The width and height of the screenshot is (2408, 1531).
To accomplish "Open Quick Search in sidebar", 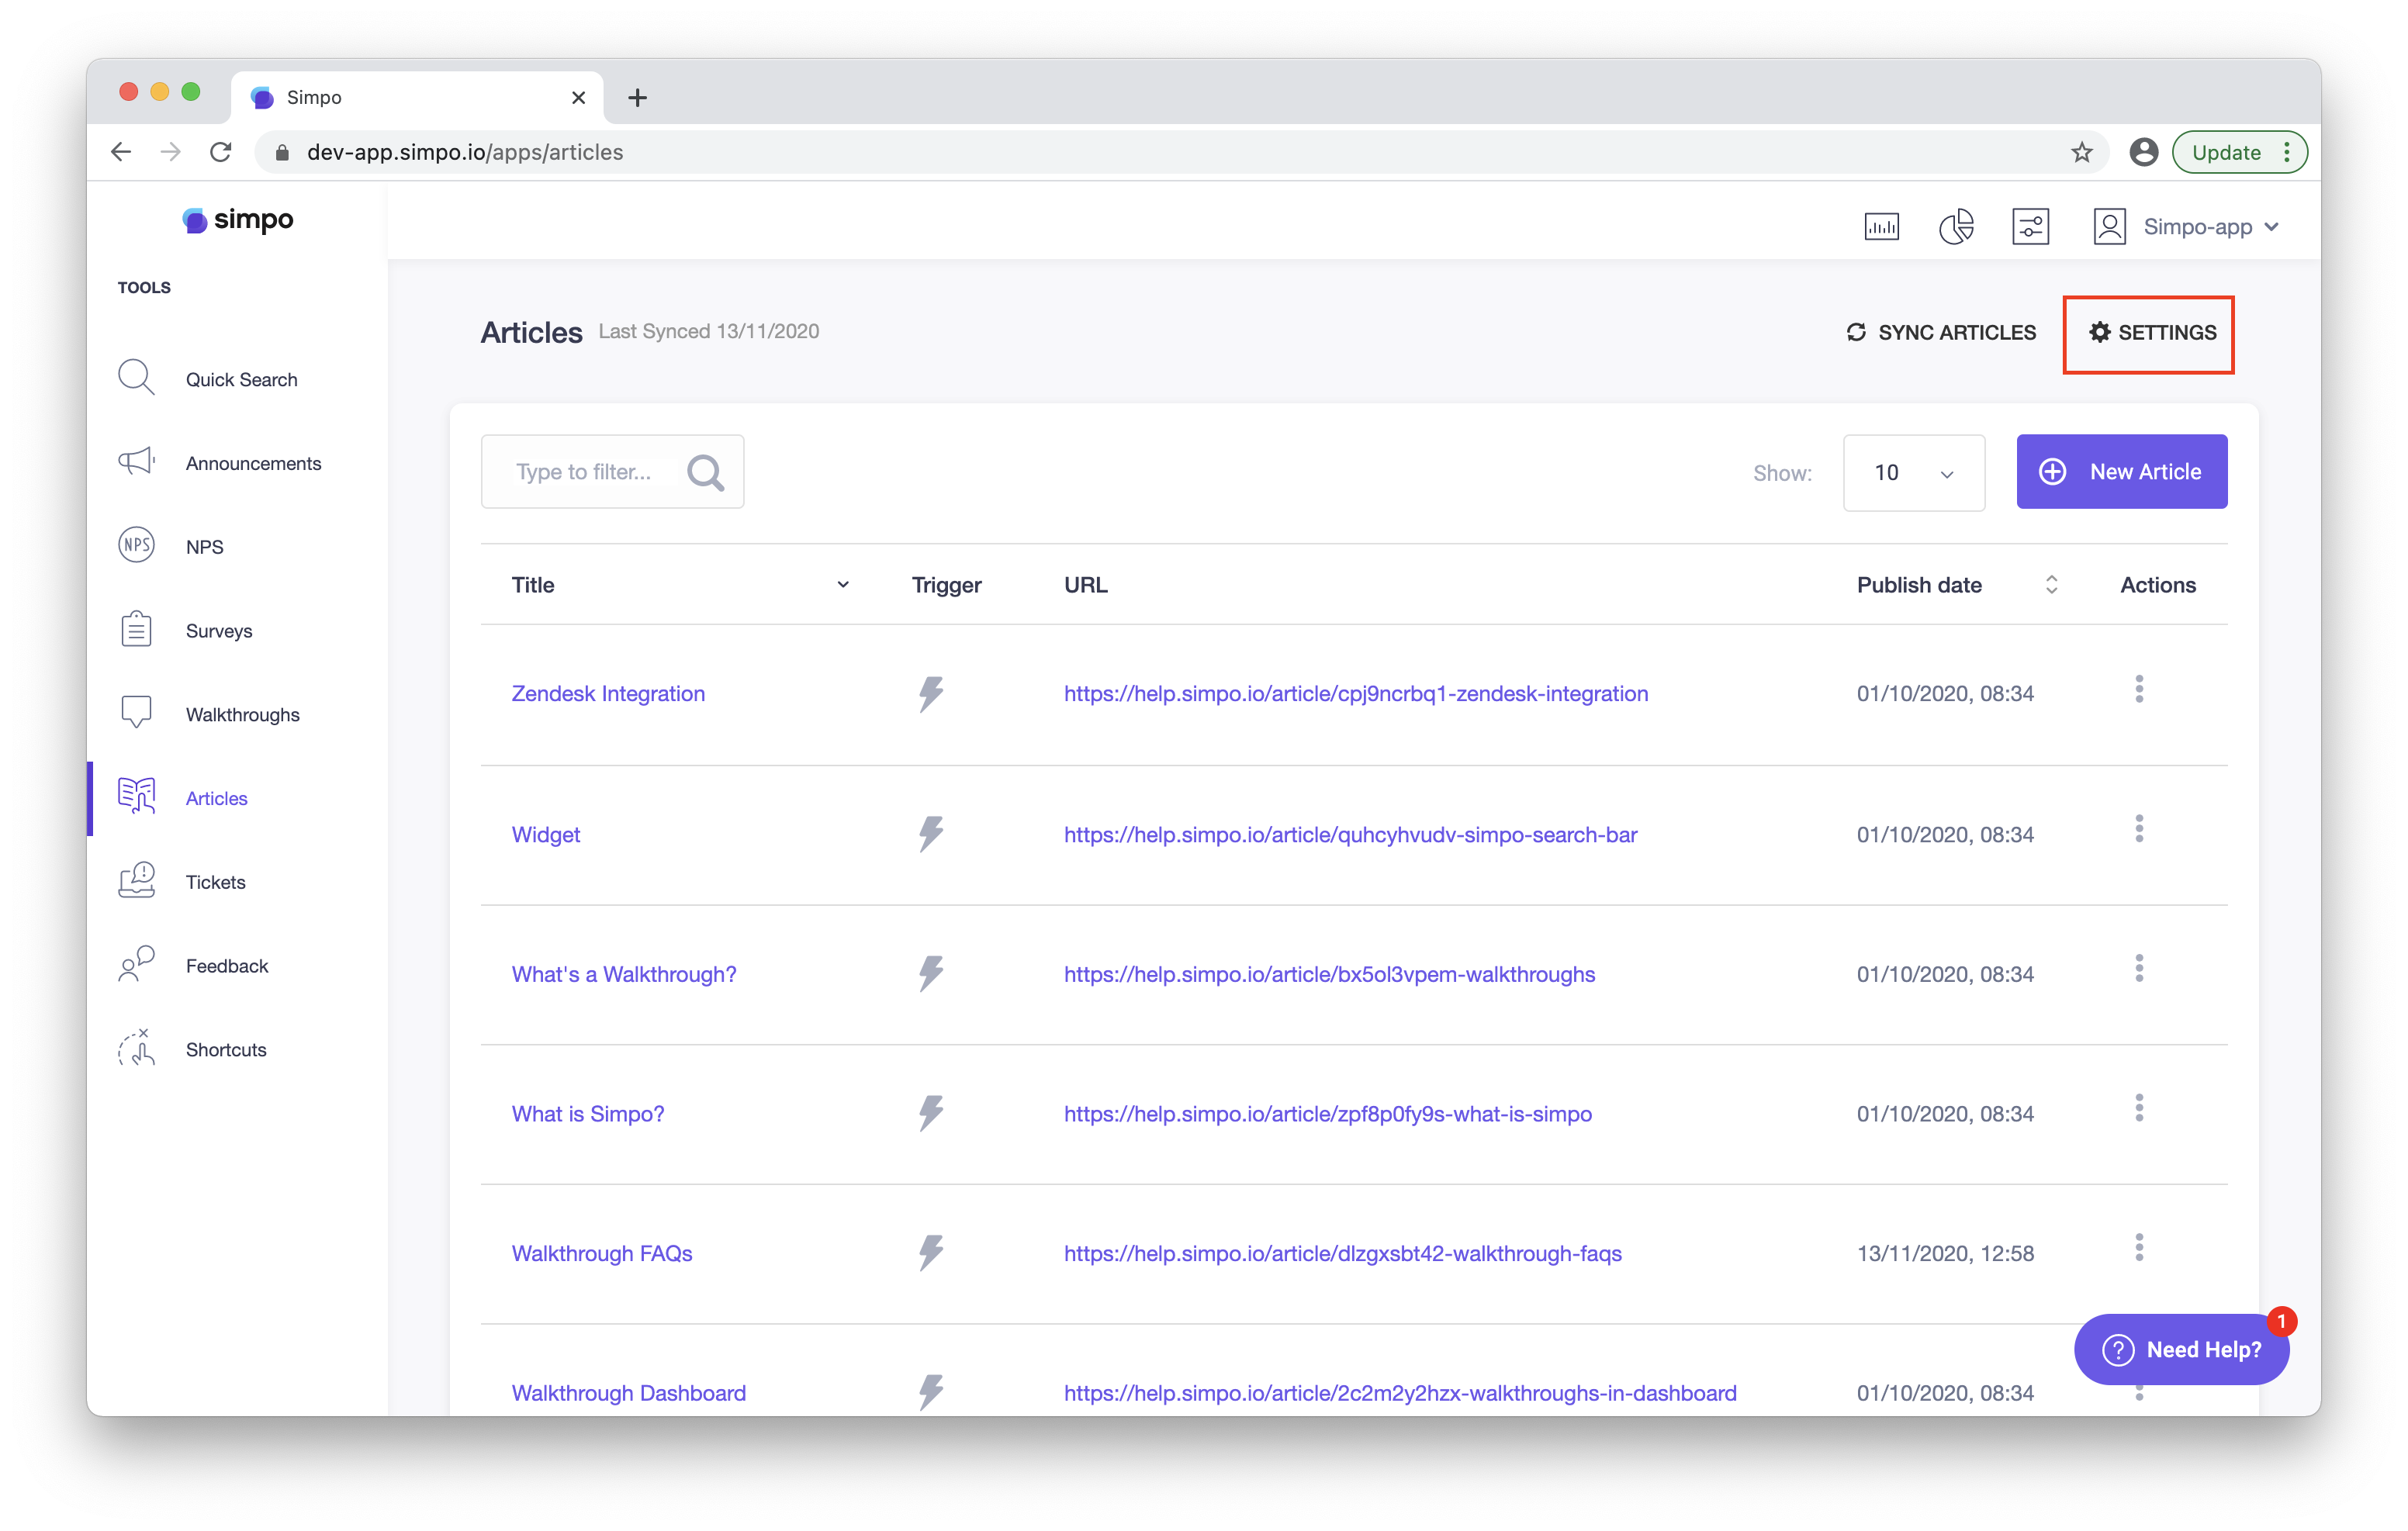I will [x=241, y=380].
